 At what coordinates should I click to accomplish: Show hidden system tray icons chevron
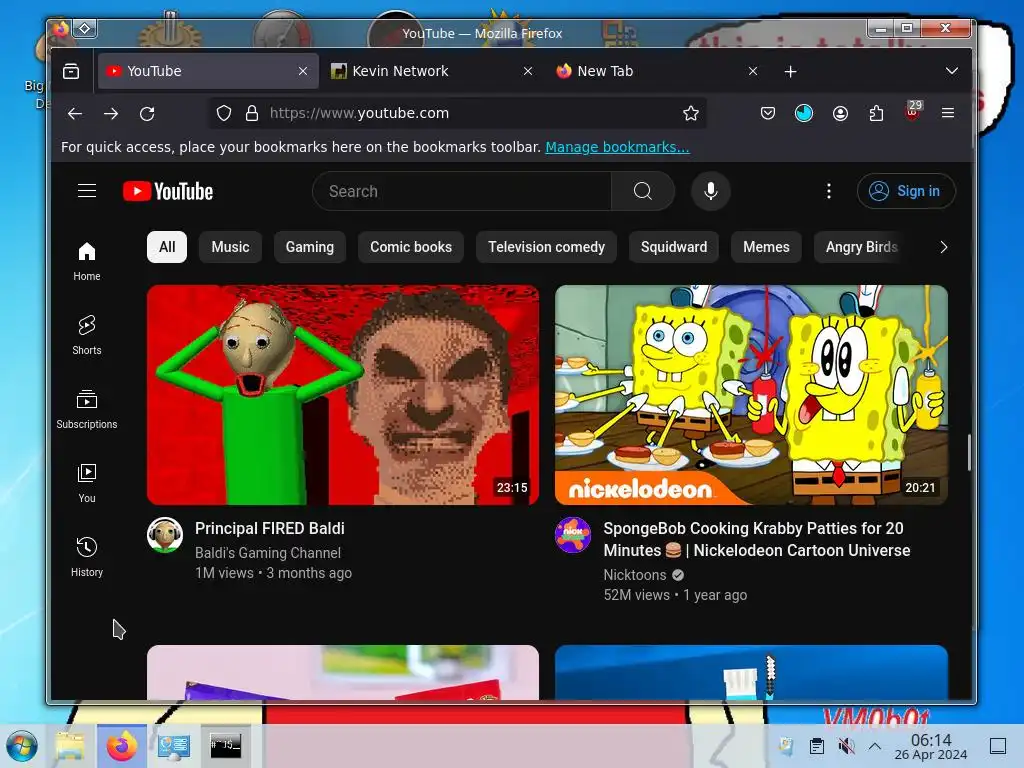[875, 746]
